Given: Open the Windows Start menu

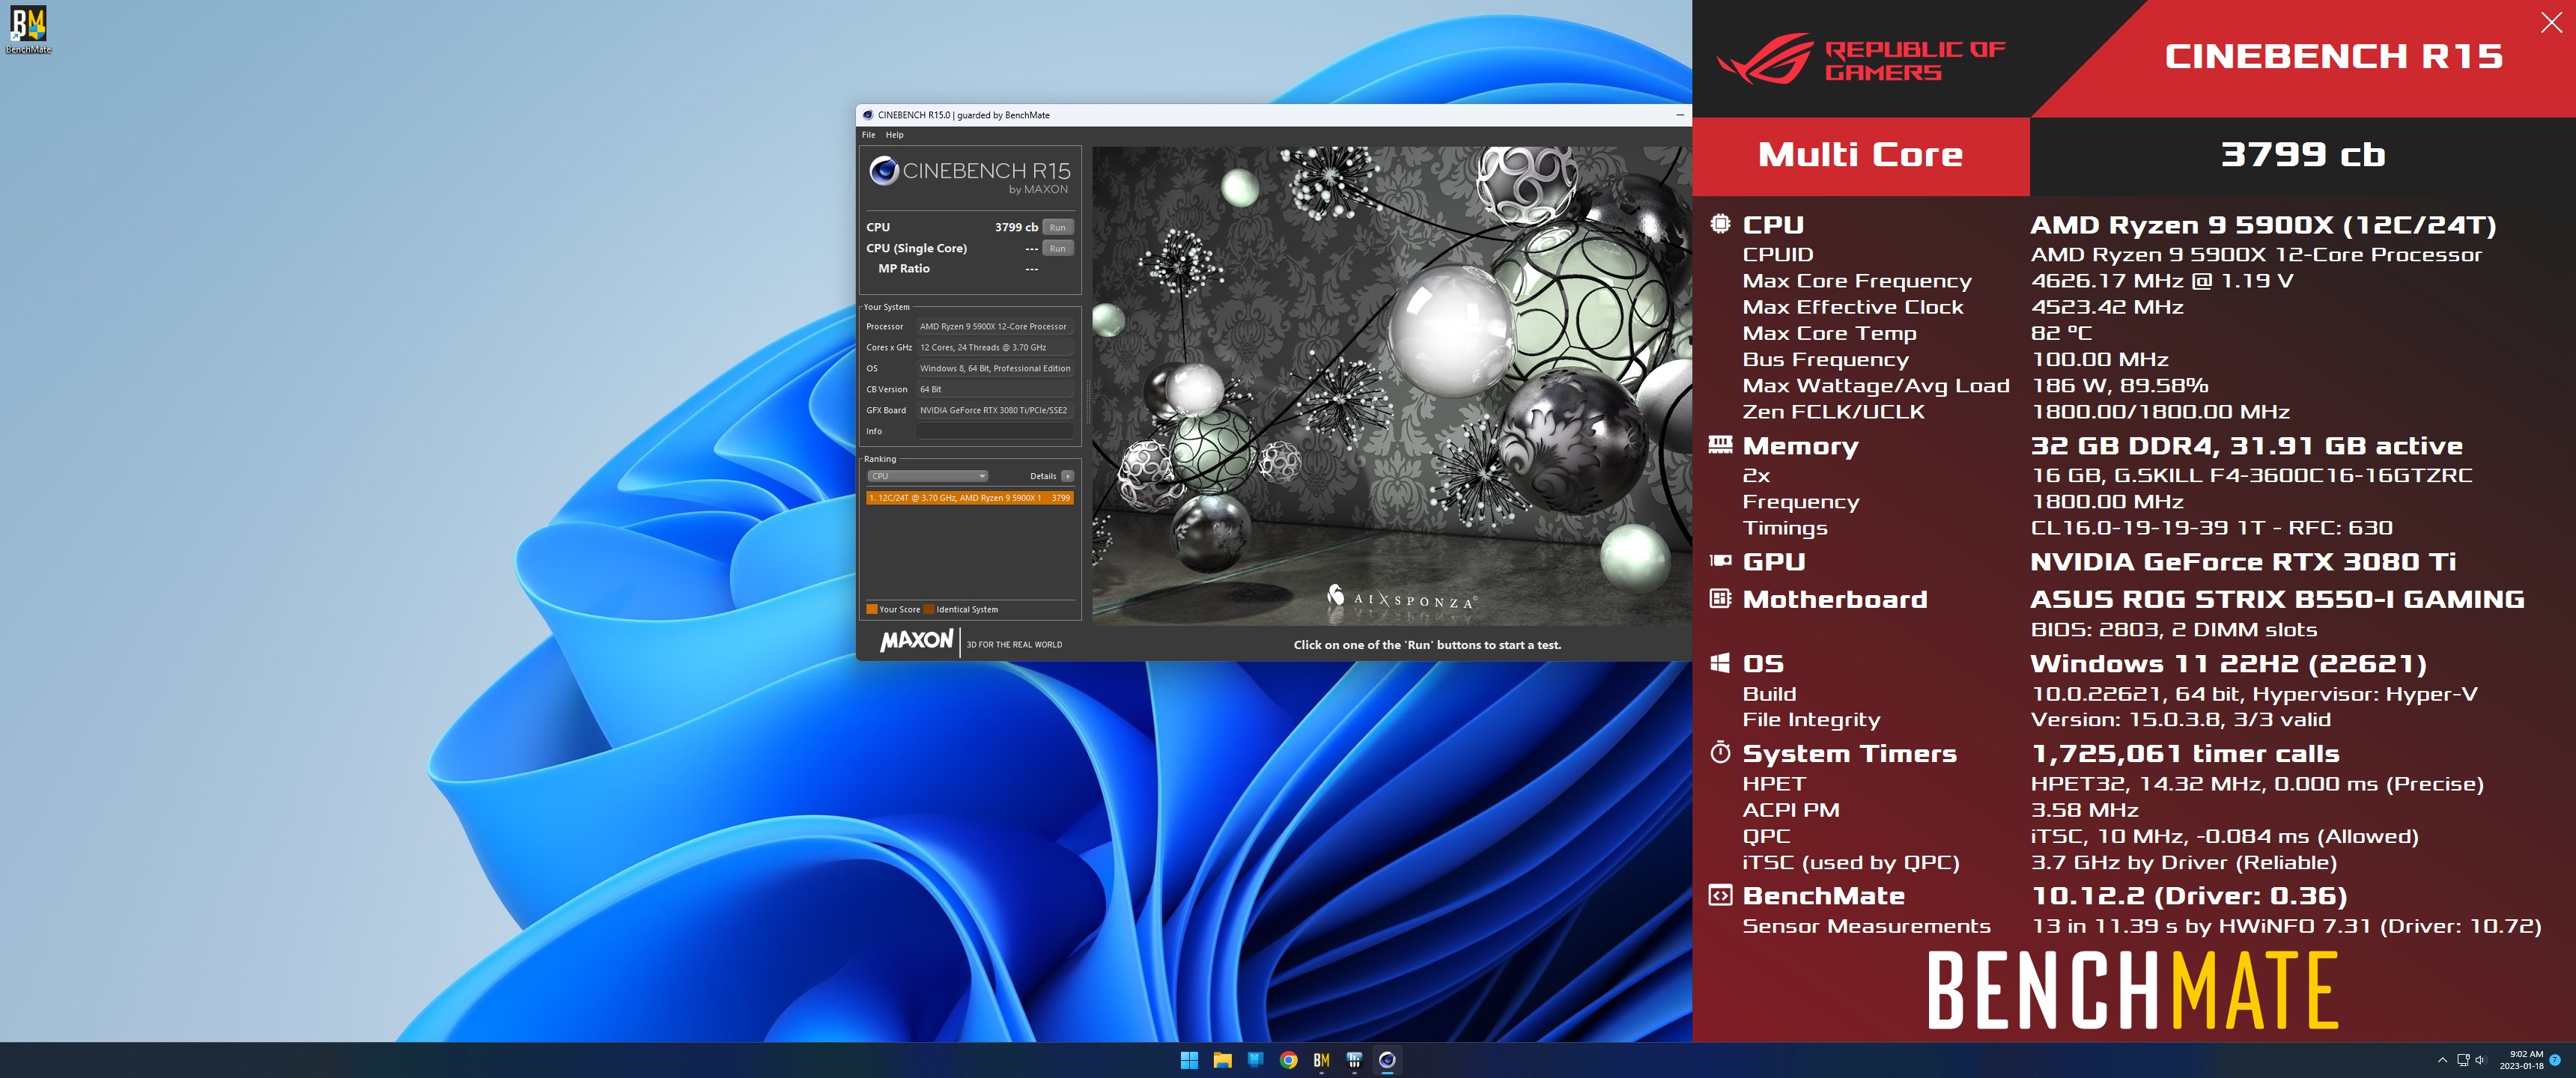Looking at the screenshot, I should (1189, 1060).
